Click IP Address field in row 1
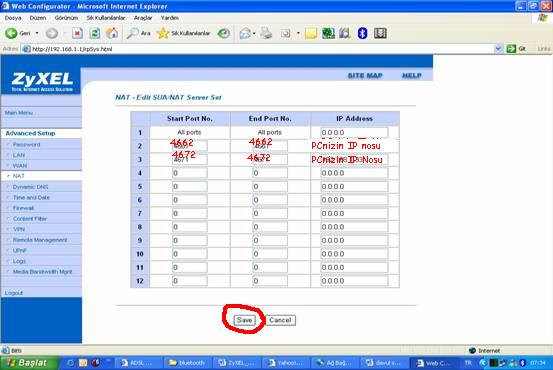 354,132
